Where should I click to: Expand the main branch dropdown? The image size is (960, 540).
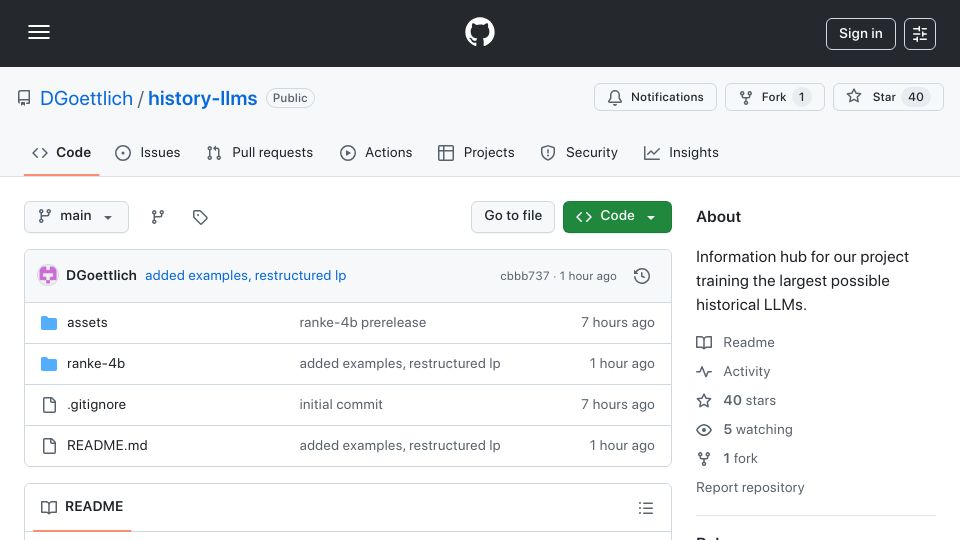tap(77, 217)
